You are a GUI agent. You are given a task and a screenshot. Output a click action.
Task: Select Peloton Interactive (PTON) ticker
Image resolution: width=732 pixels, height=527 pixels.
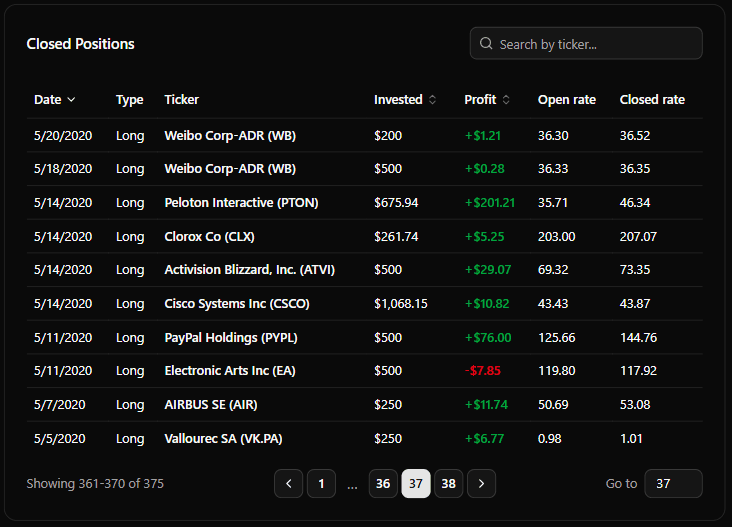[x=241, y=203]
